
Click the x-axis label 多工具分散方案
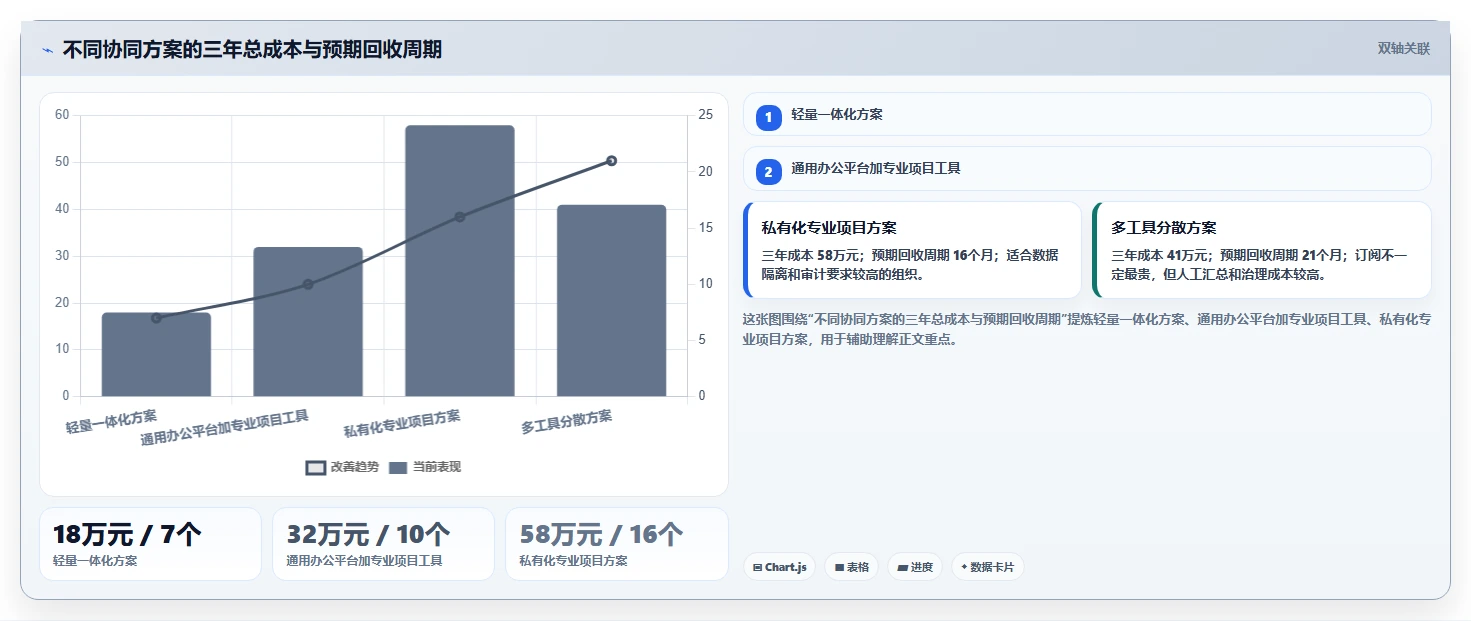pos(566,422)
